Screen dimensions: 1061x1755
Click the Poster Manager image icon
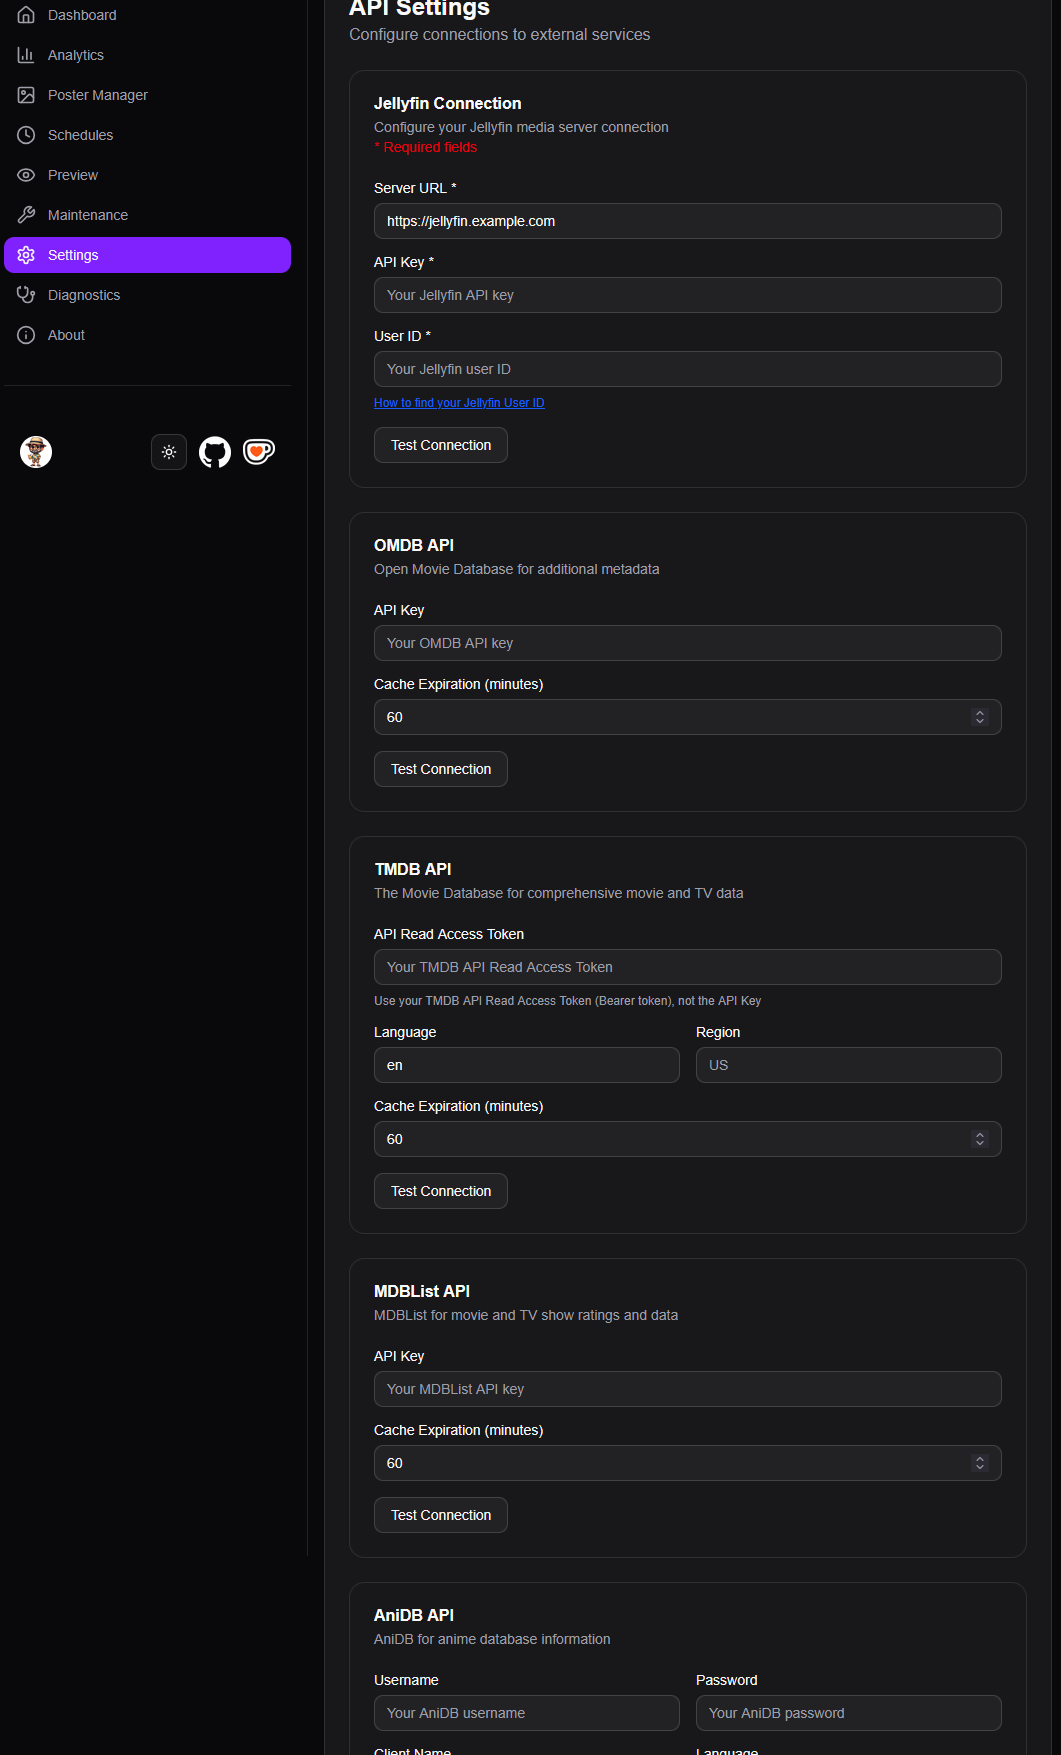coord(26,95)
